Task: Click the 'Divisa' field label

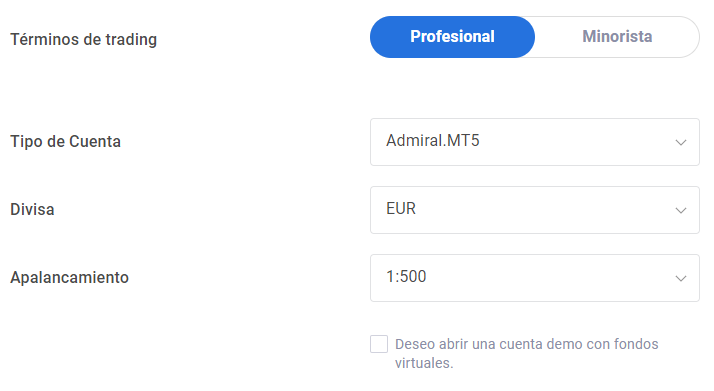Action: coord(32,209)
